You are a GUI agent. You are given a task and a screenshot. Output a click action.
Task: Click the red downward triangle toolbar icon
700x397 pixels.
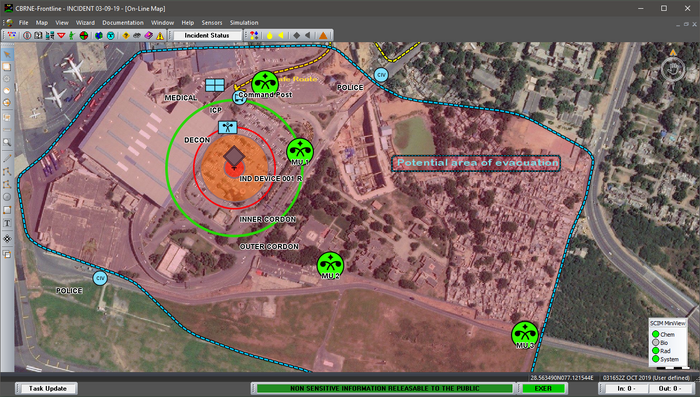click(x=61, y=36)
